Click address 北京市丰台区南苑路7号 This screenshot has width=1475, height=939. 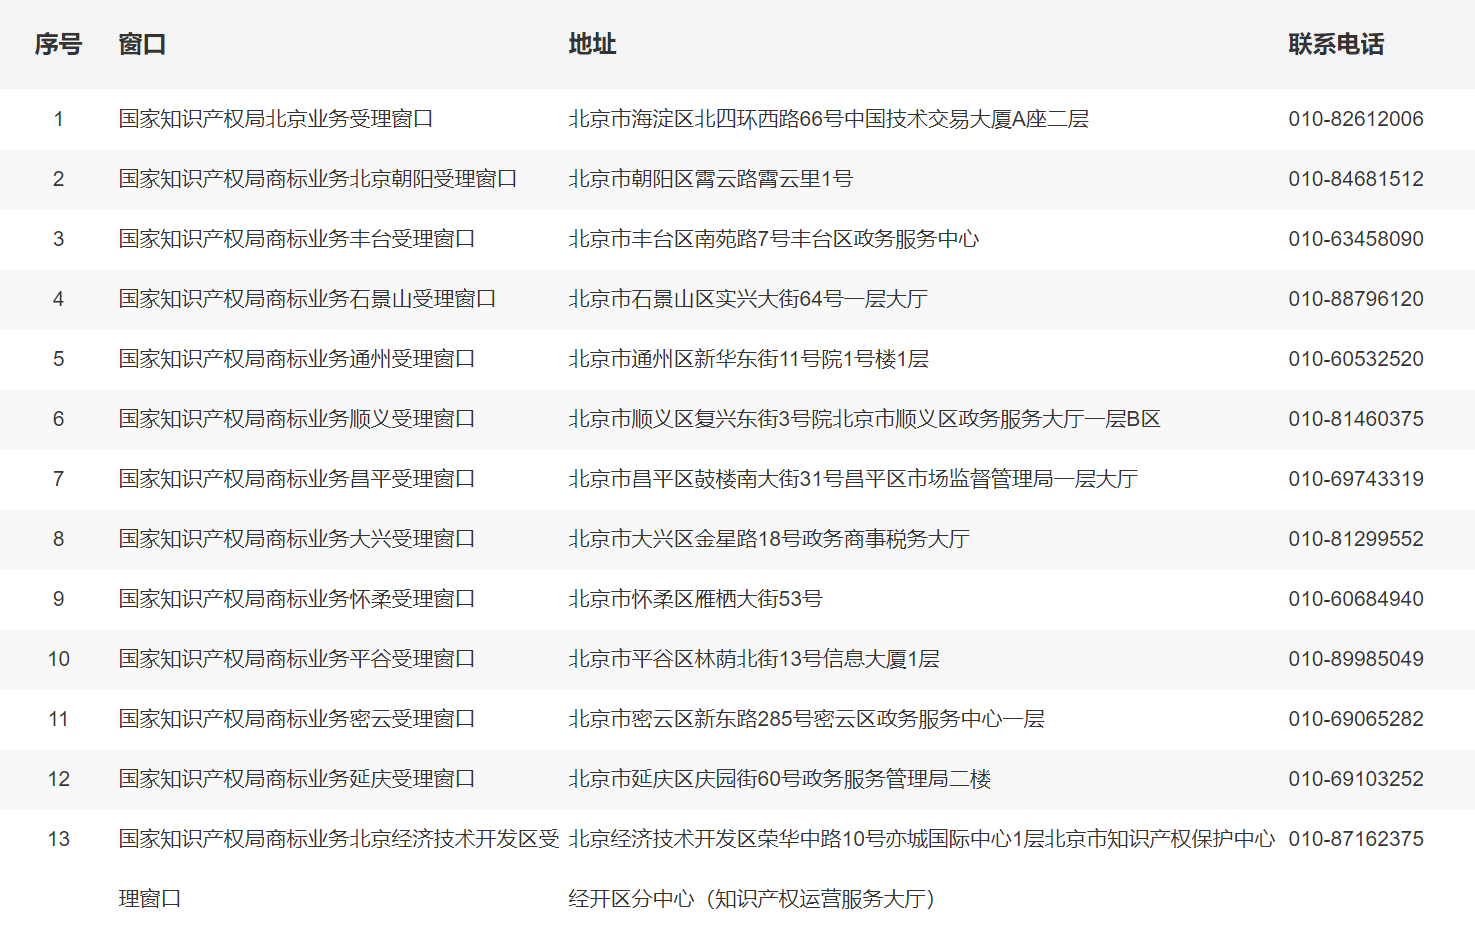pyautogui.click(x=773, y=239)
